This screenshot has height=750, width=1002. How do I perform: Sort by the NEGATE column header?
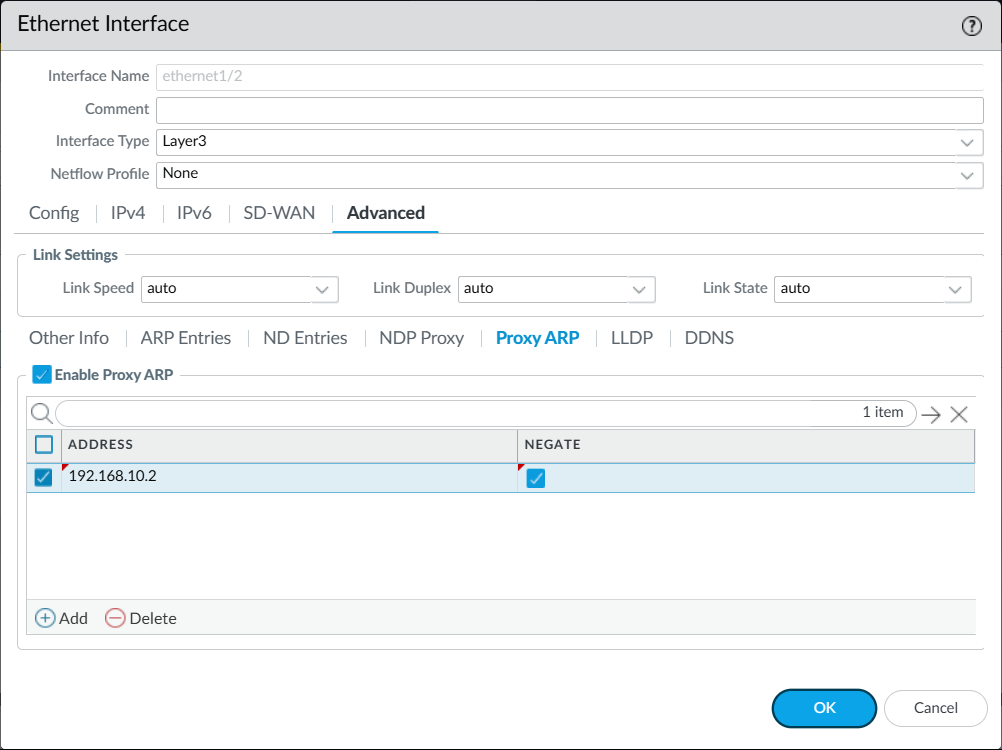pyautogui.click(x=746, y=445)
